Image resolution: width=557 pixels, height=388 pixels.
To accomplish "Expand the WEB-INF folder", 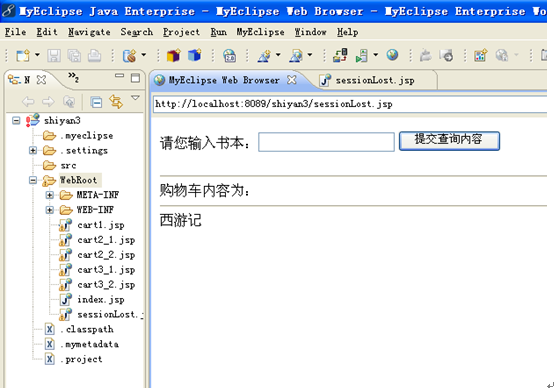I will click(x=50, y=210).
